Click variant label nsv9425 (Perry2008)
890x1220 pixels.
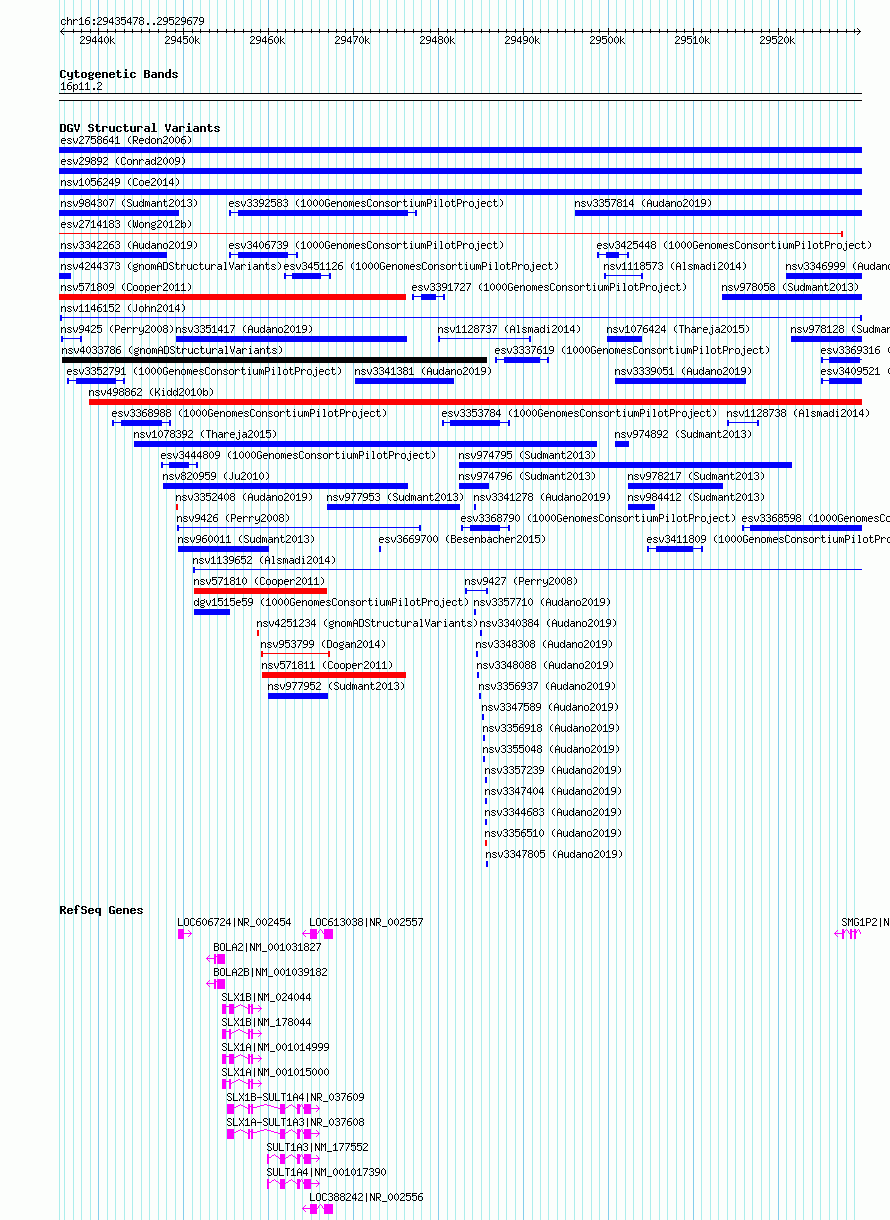pyautogui.click(x=116, y=329)
